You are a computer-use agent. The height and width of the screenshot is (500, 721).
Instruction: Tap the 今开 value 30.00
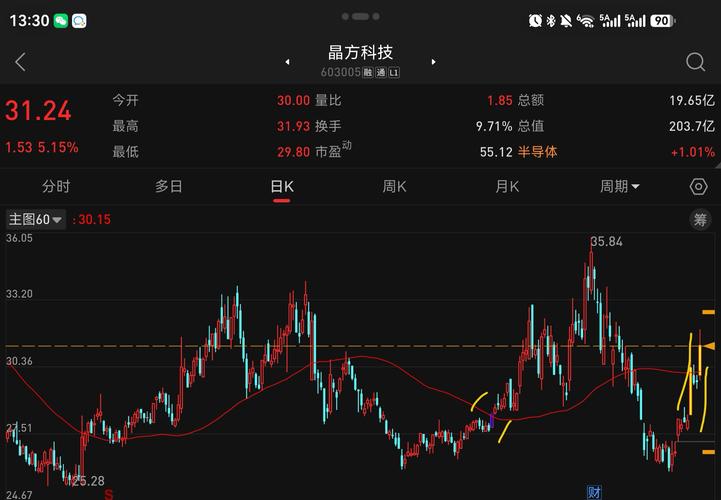point(293,100)
